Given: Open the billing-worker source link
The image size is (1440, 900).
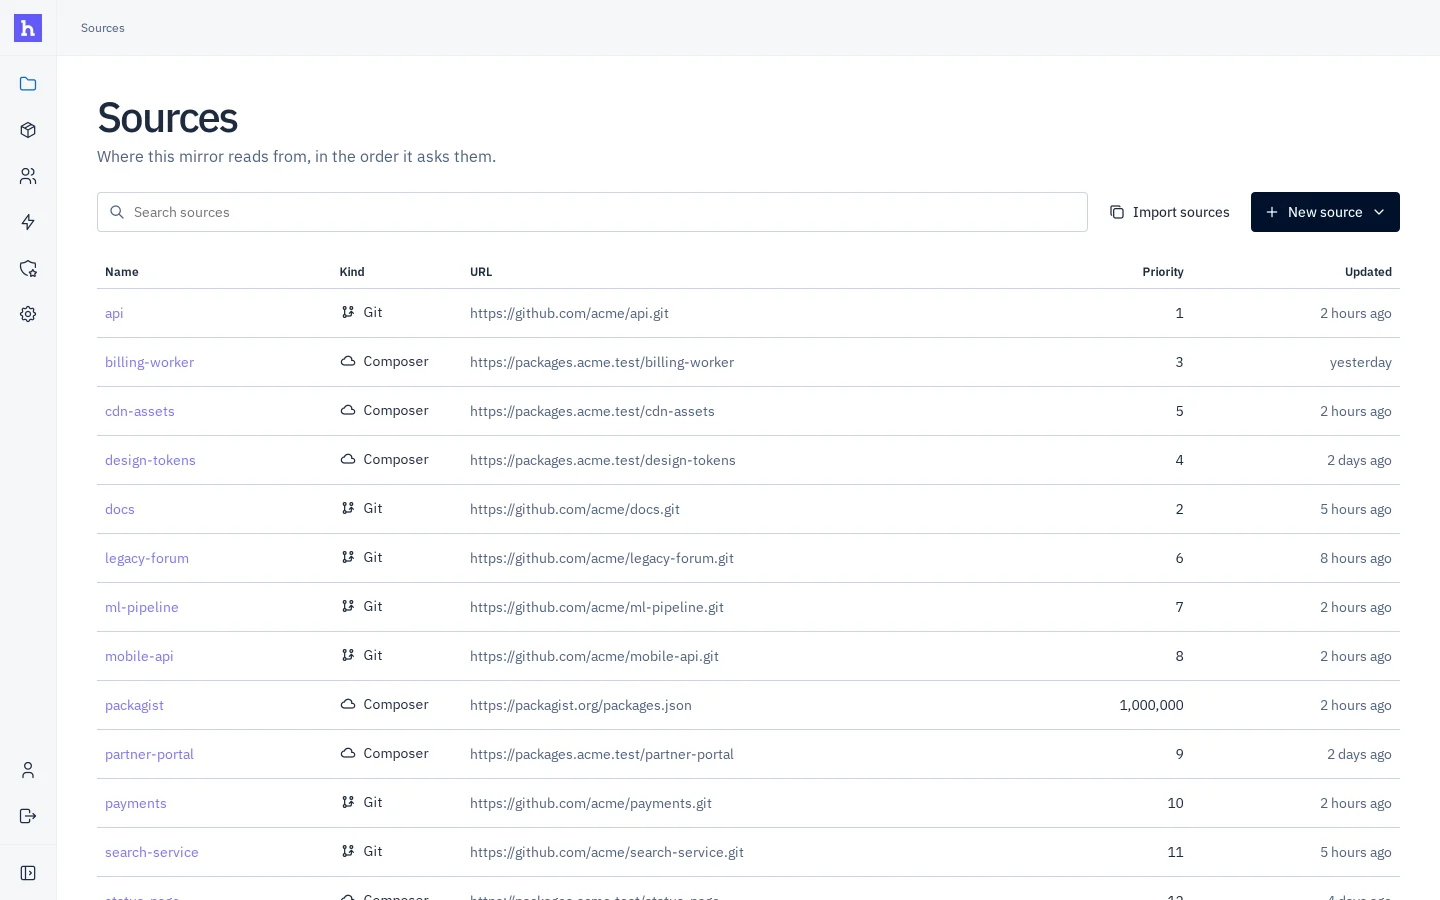Looking at the screenshot, I should (x=149, y=362).
